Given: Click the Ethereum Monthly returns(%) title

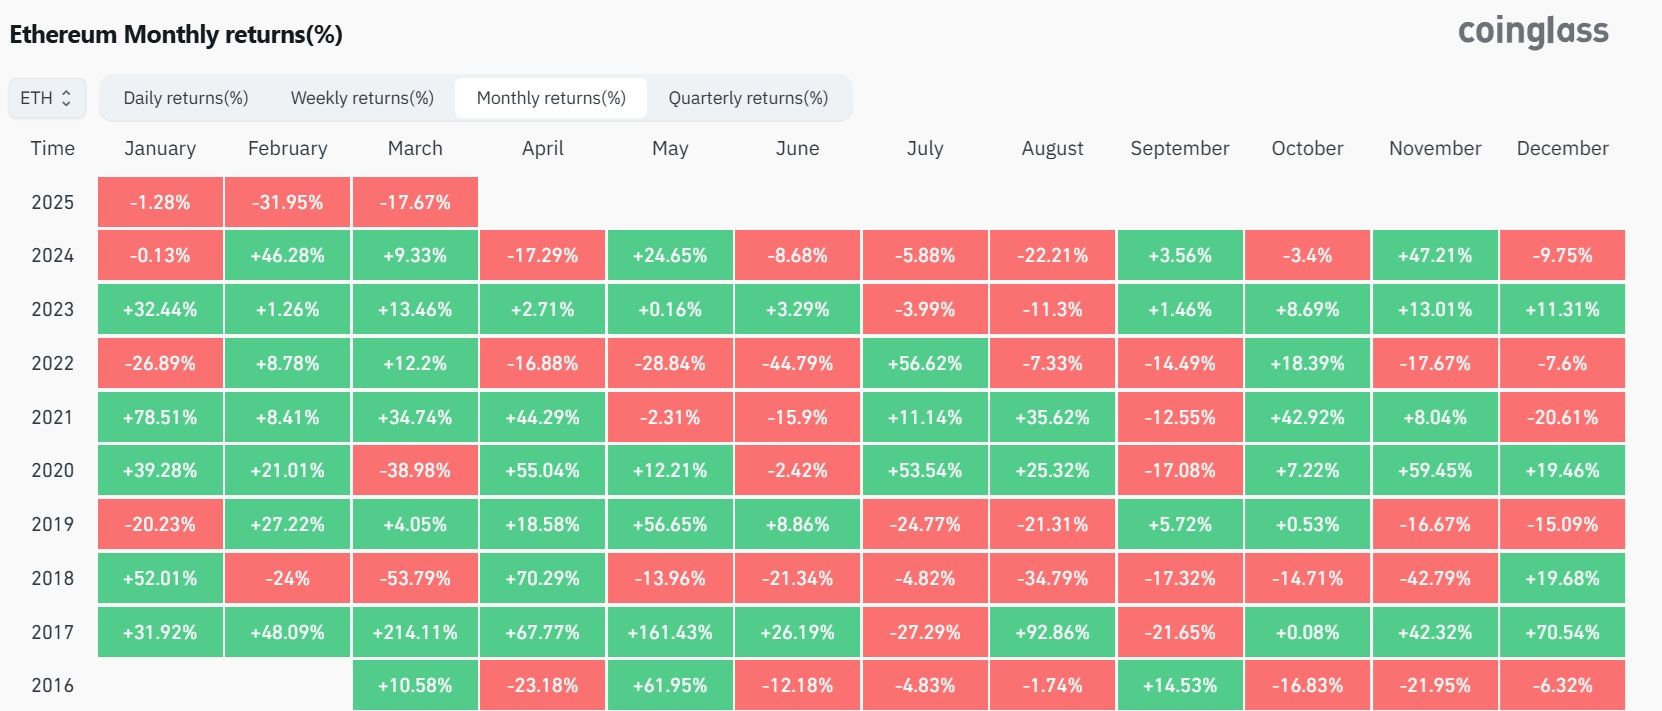Looking at the screenshot, I should (x=176, y=35).
